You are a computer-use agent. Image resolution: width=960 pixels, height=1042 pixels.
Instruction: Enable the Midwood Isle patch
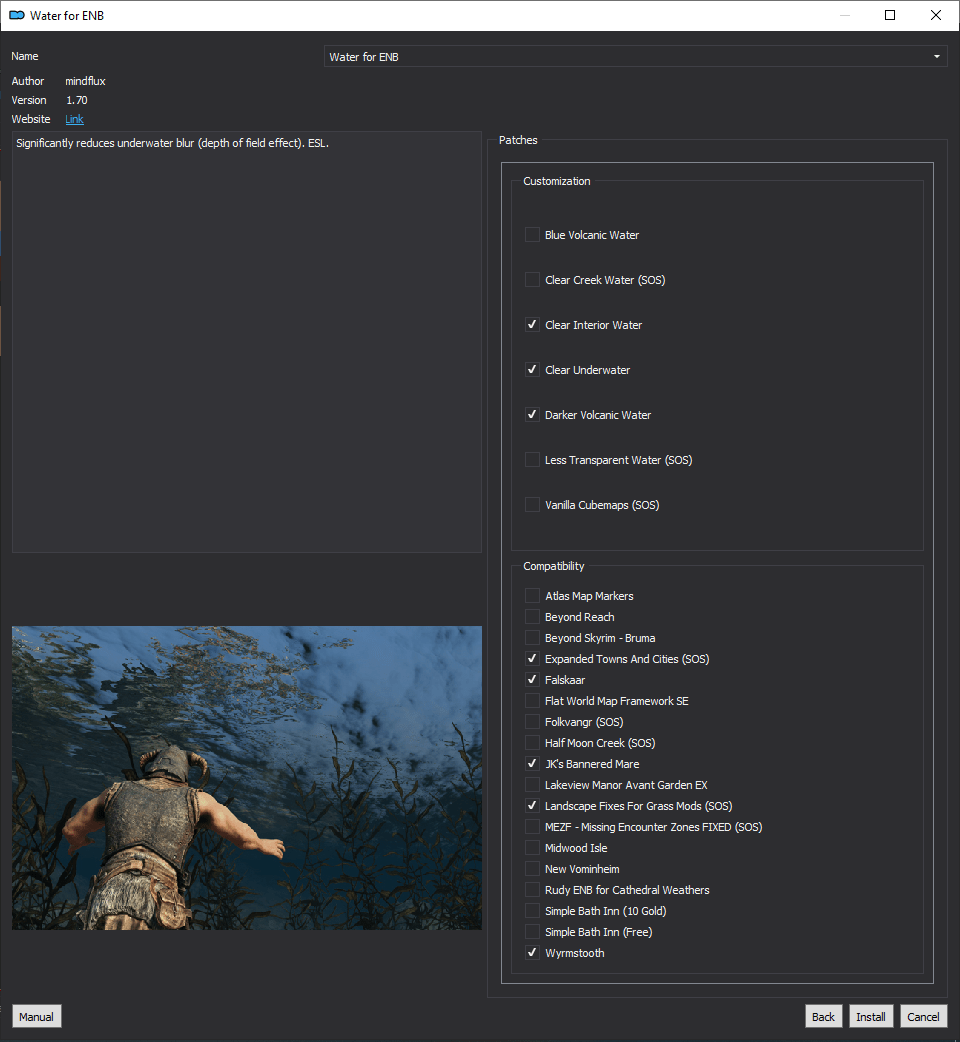click(x=532, y=848)
